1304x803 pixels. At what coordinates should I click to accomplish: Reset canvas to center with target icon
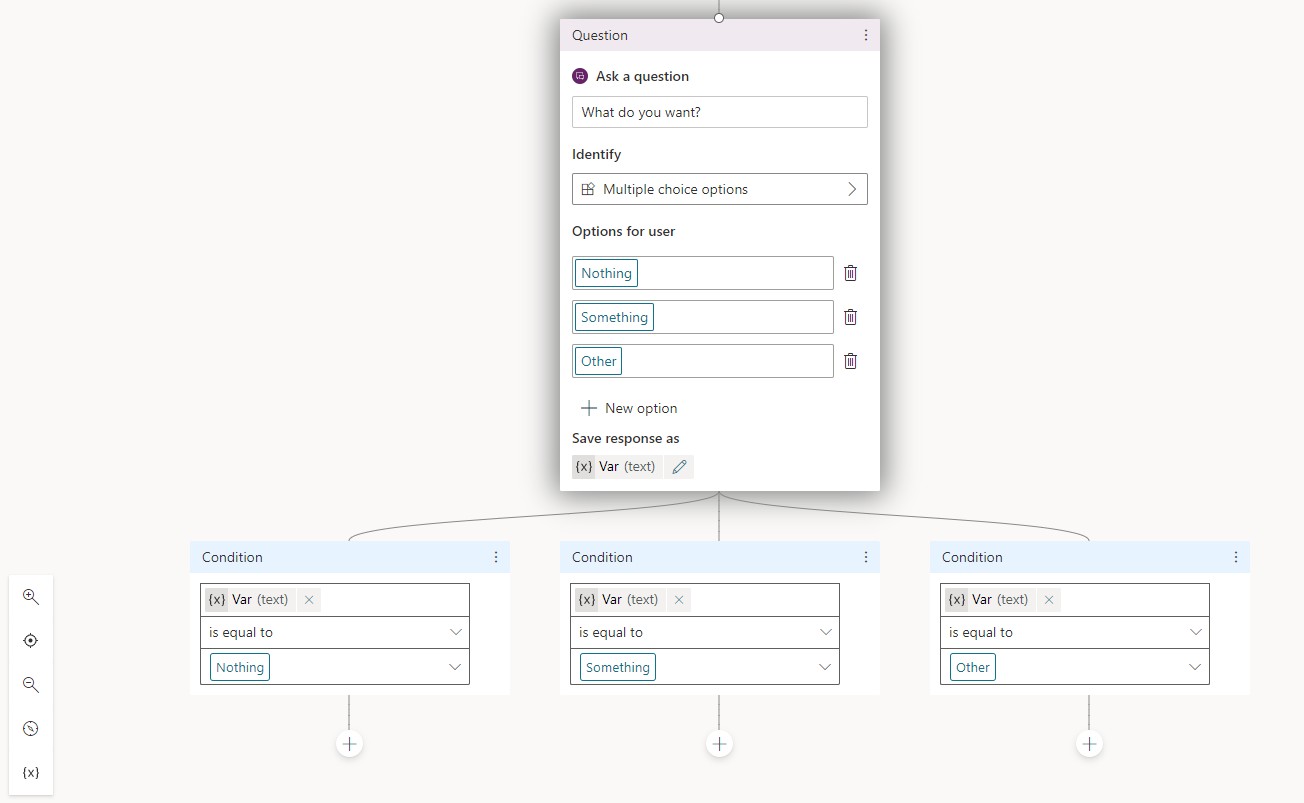point(31,641)
